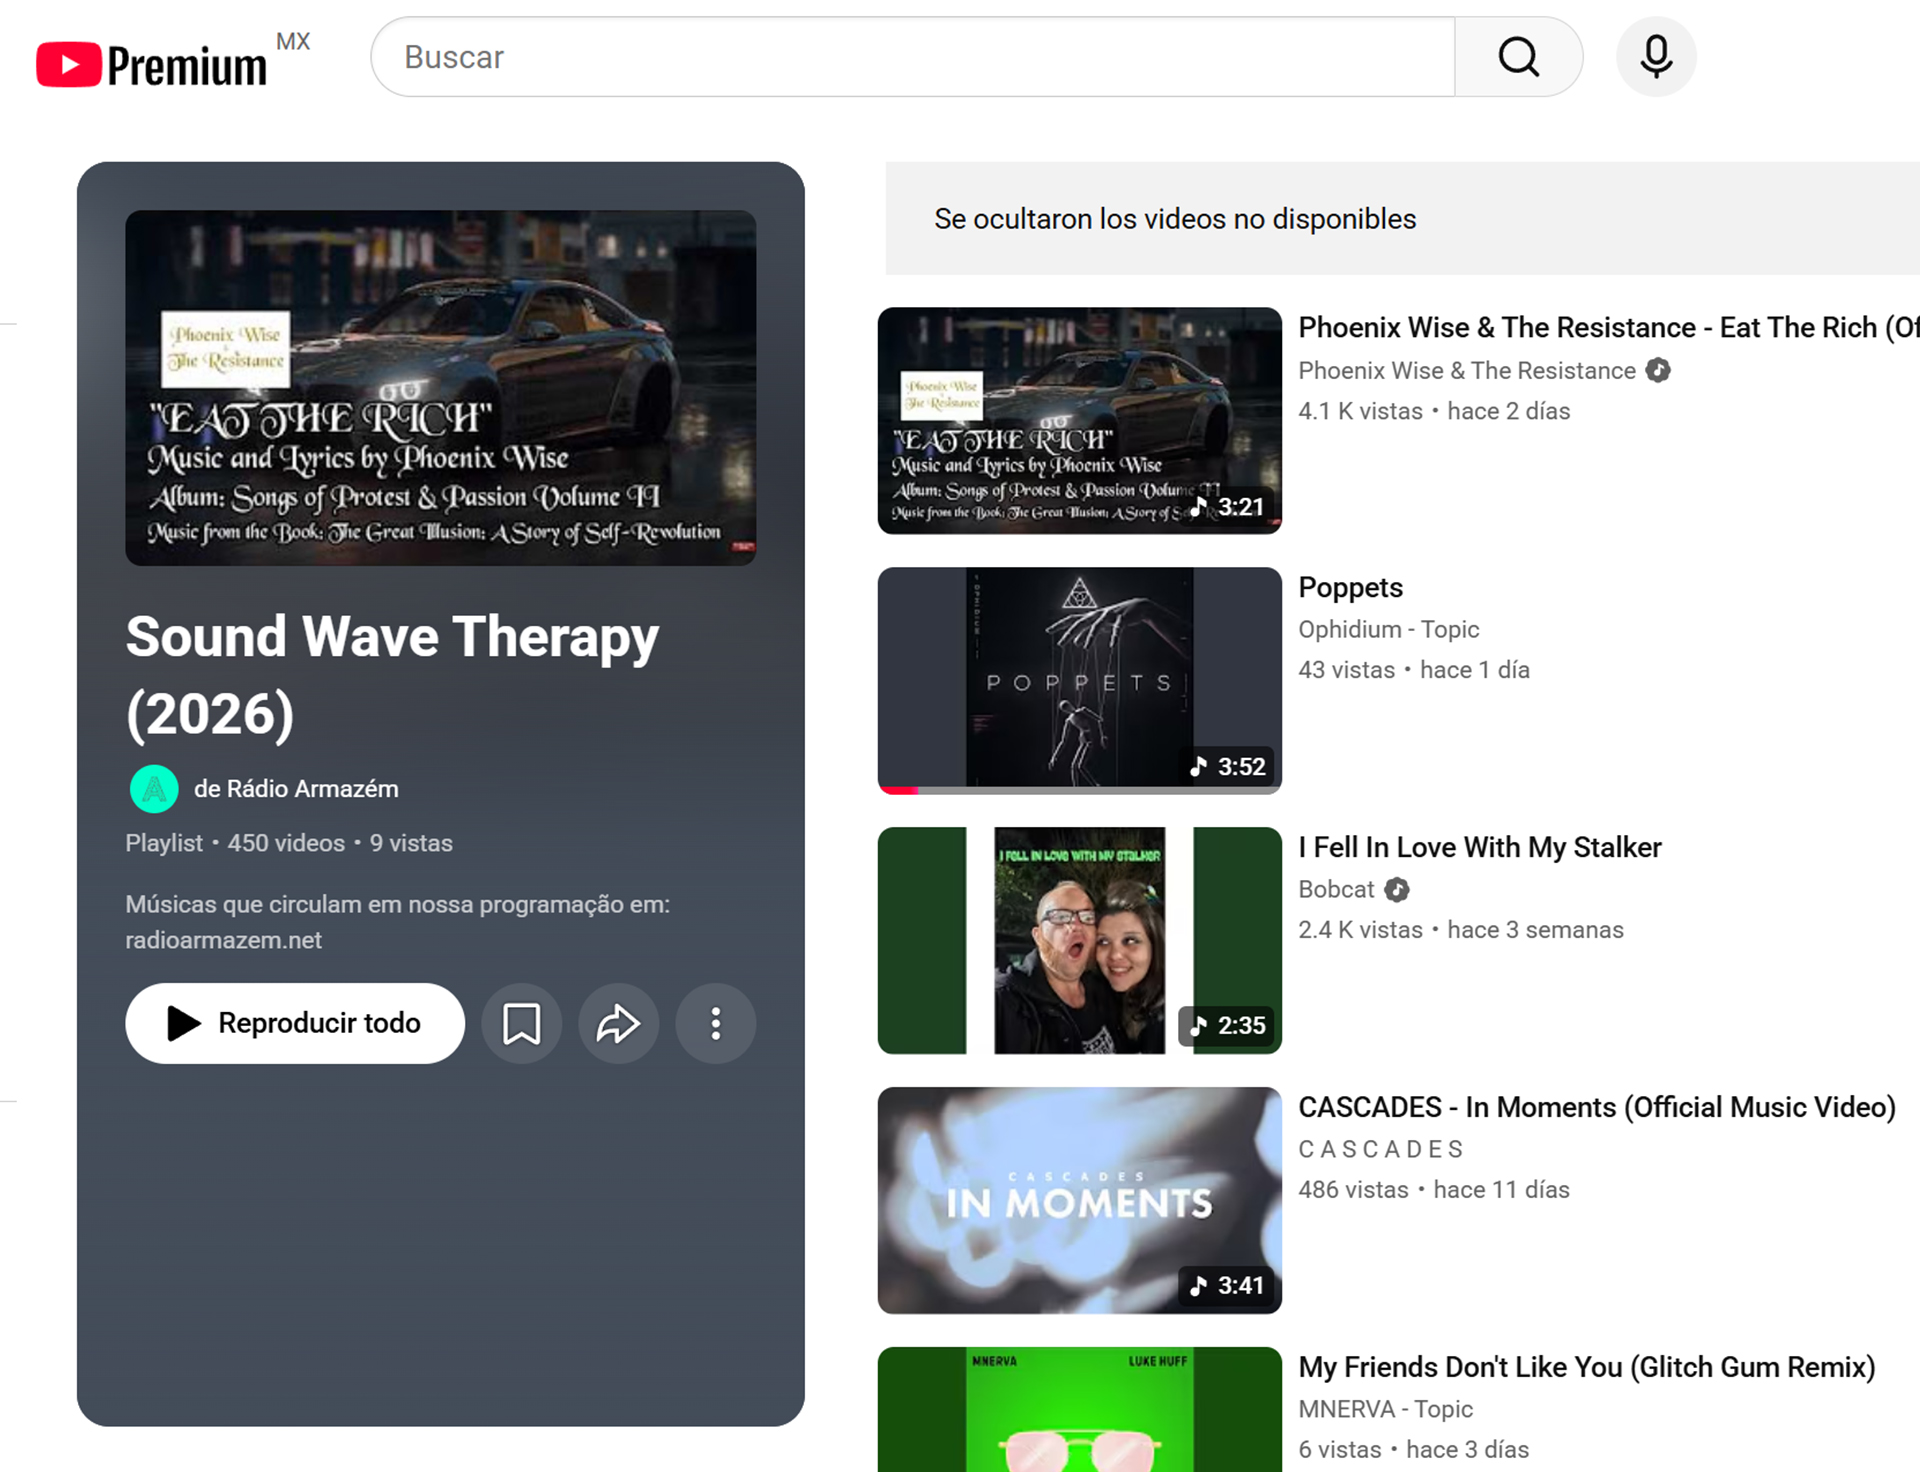1920x1472 pixels.
Task: Click Stalker video 2:35 thumbnail
Action: 1079,940
